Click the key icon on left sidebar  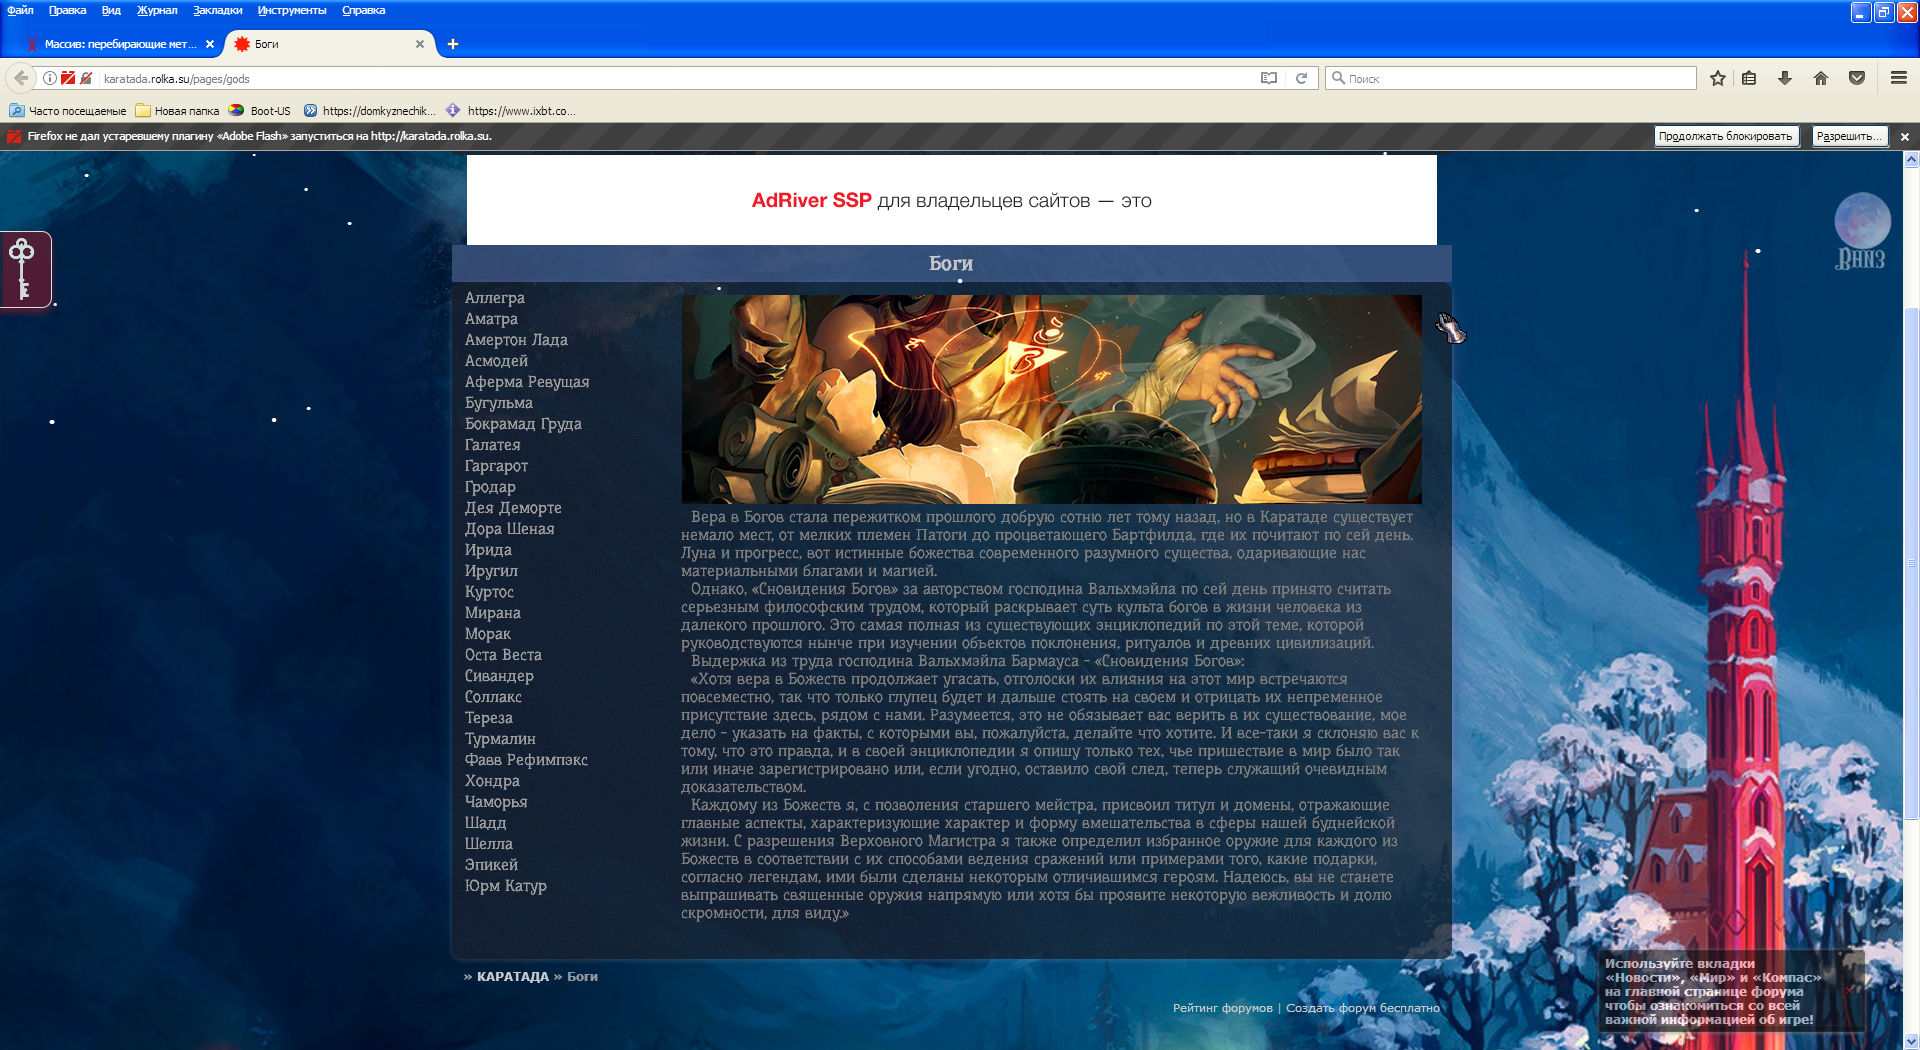[23, 270]
